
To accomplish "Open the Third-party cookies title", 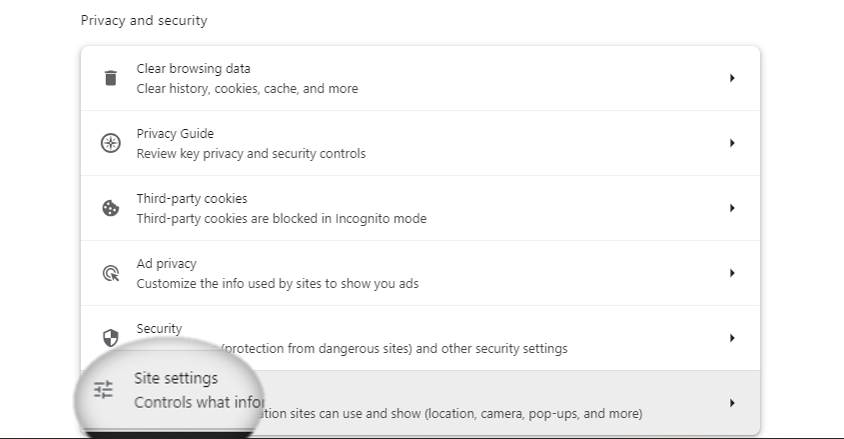I will [x=192, y=199].
